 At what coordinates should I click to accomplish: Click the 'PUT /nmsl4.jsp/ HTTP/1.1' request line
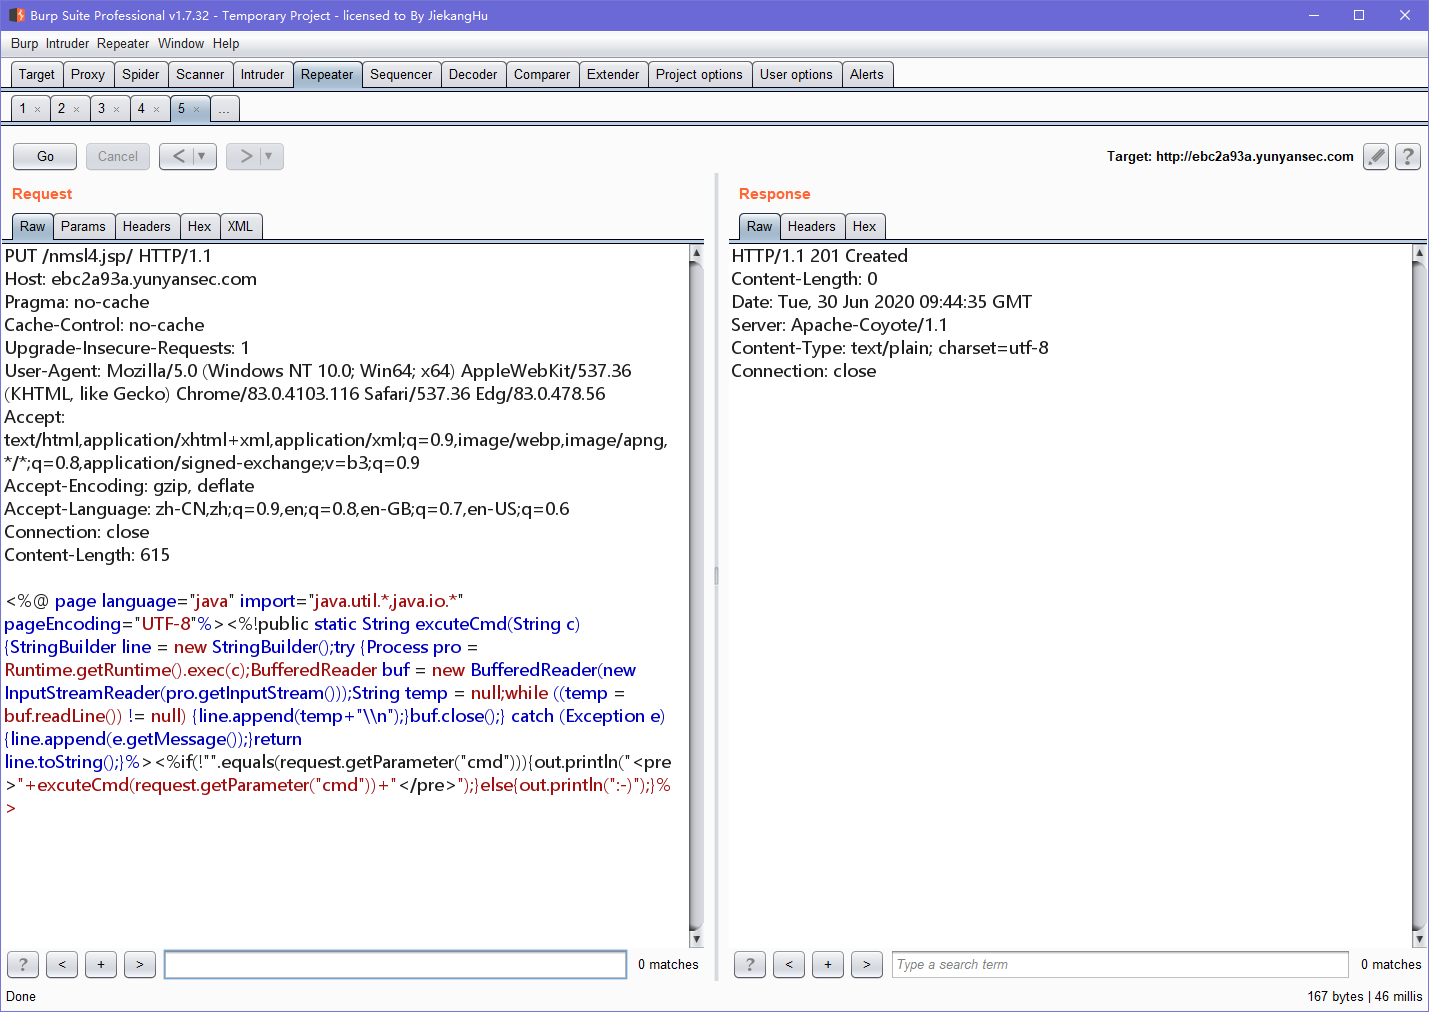[x=108, y=256]
